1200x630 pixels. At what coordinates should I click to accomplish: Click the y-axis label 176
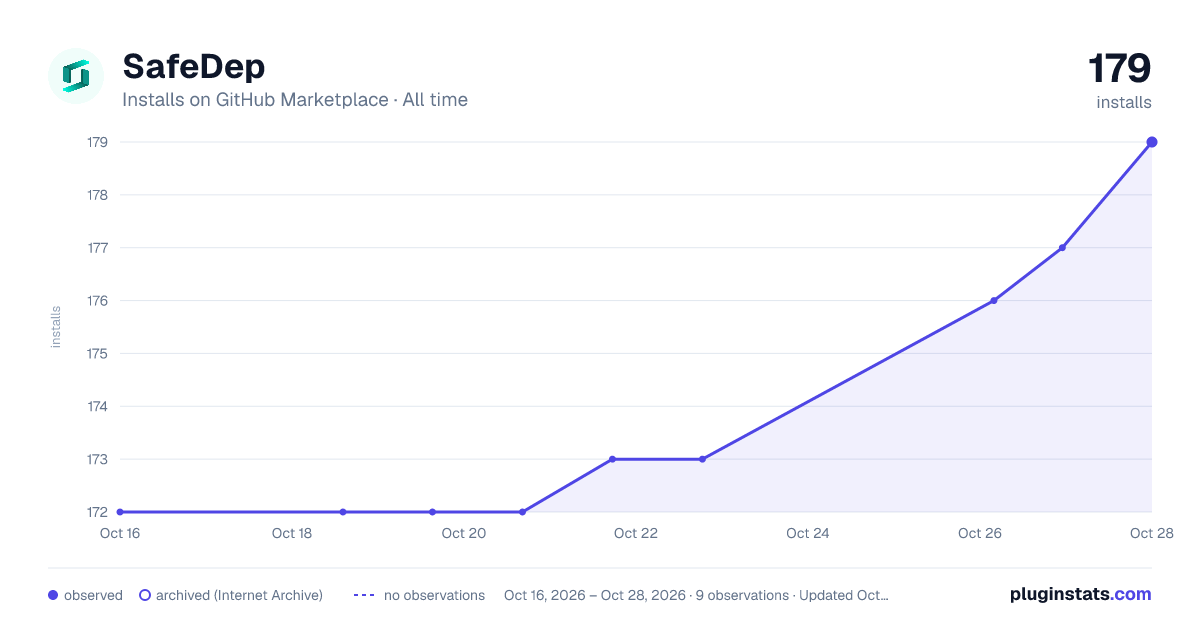pos(97,301)
